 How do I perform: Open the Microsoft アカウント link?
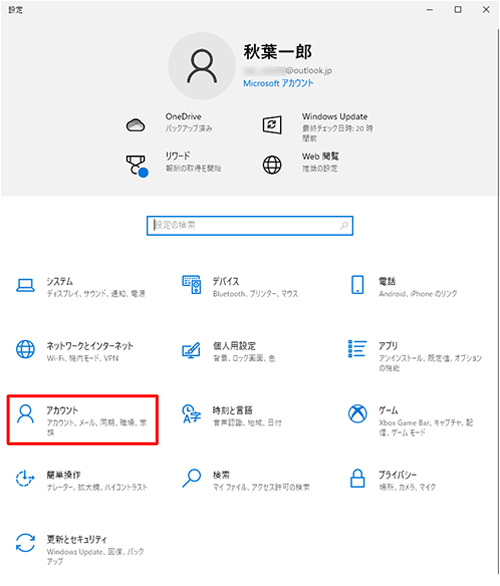278,83
